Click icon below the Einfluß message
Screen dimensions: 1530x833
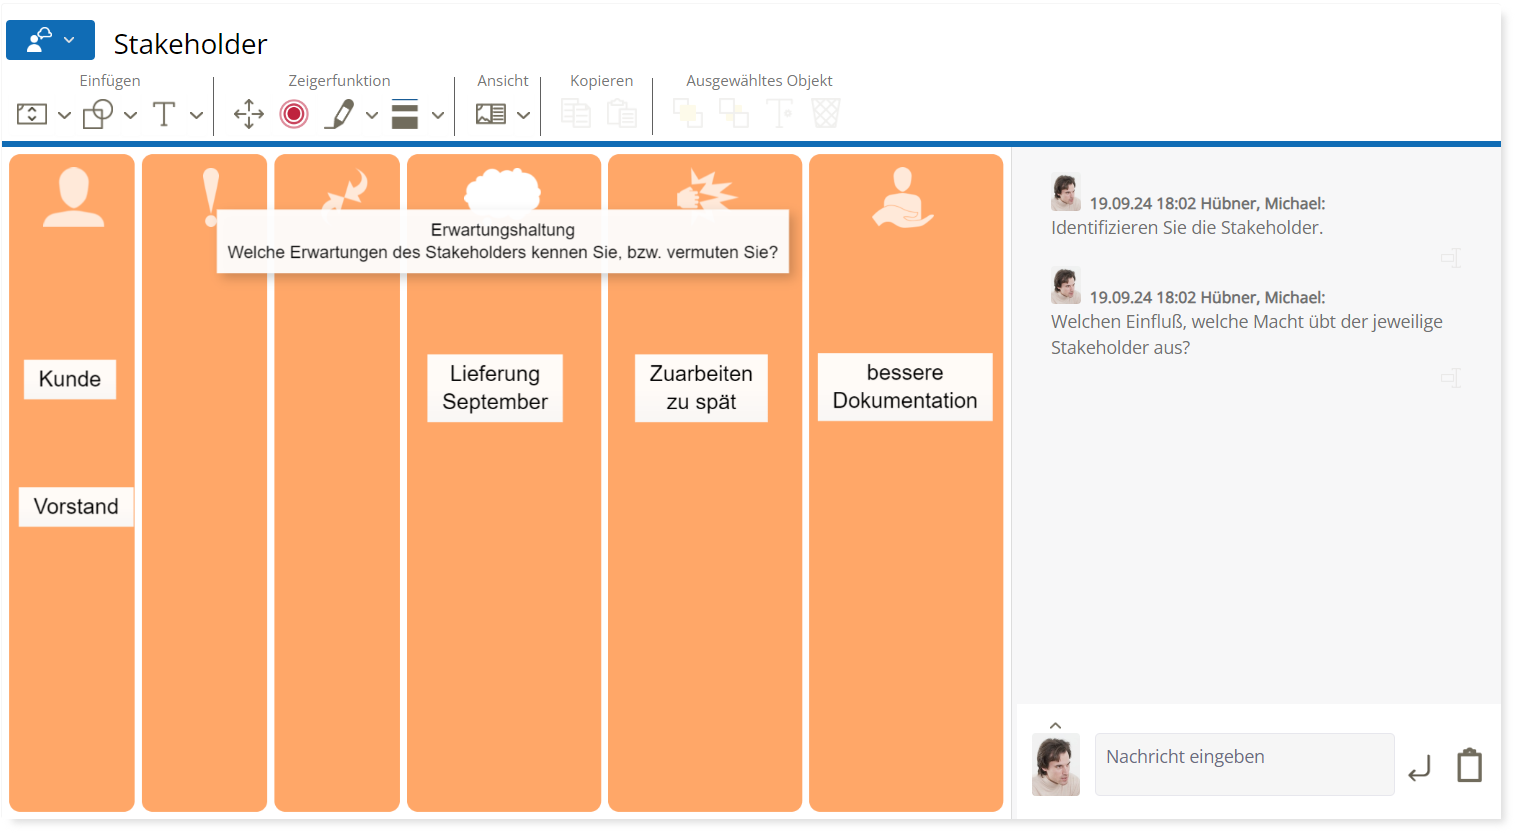(1451, 378)
